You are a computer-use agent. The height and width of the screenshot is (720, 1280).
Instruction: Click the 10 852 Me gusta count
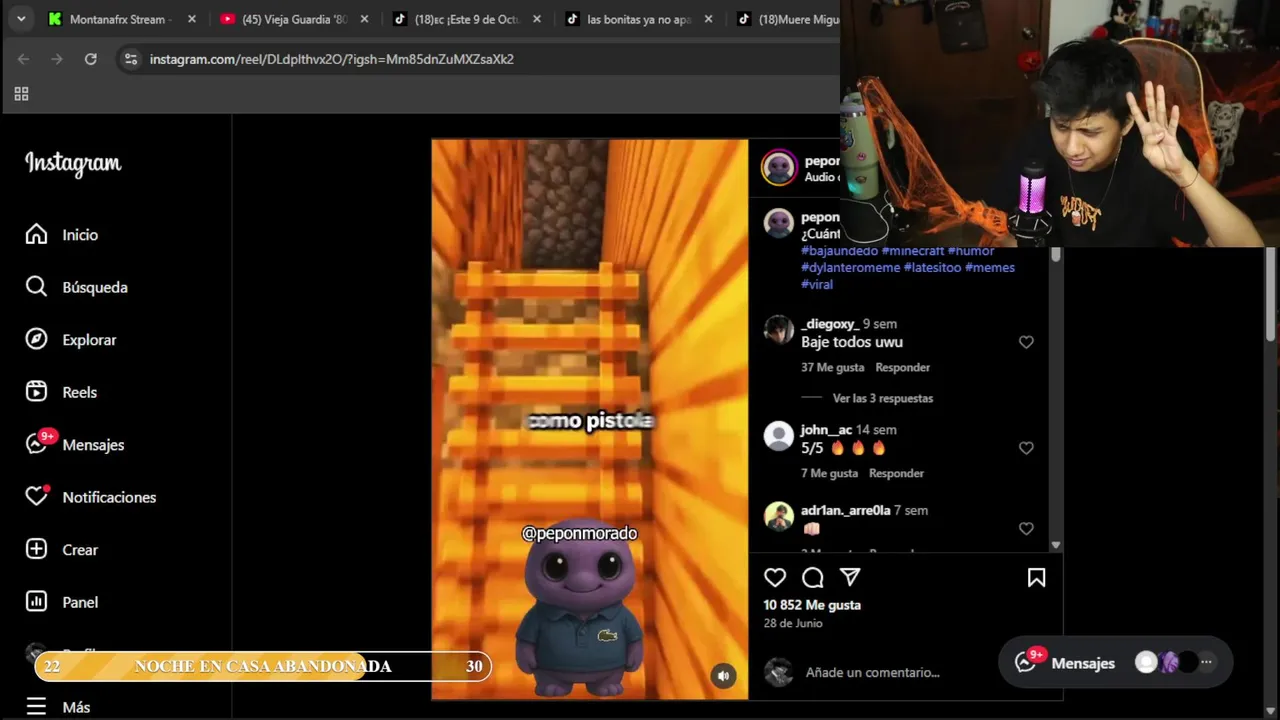[812, 605]
